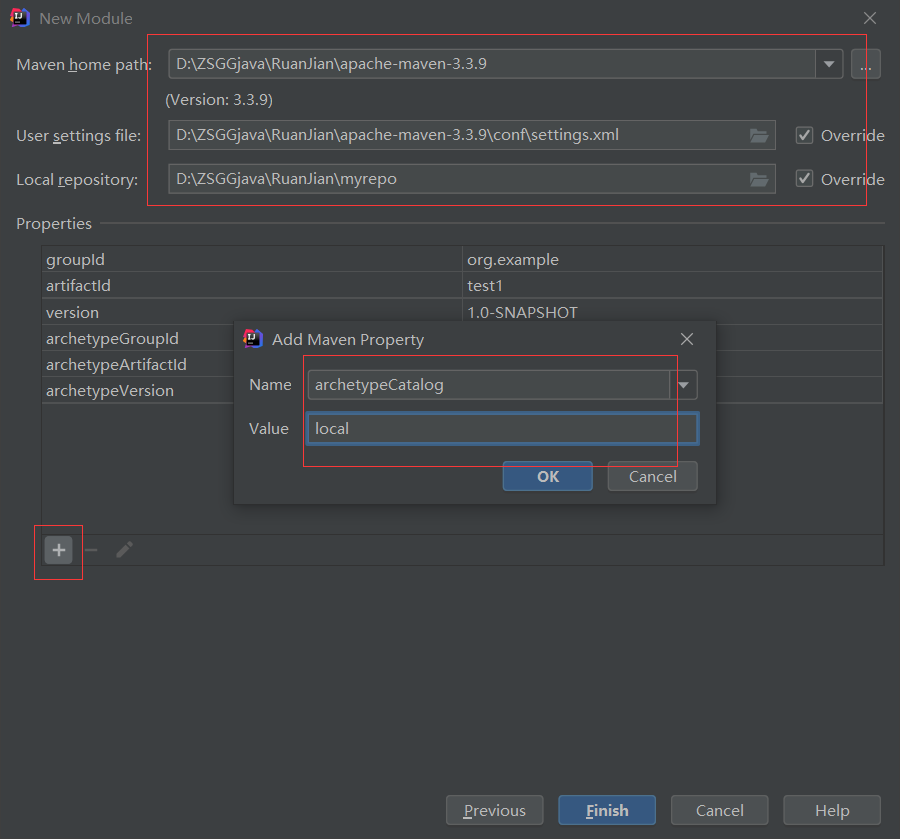Expand the Maven home path dropdown
Screen dimensions: 900x839
click(x=829, y=64)
